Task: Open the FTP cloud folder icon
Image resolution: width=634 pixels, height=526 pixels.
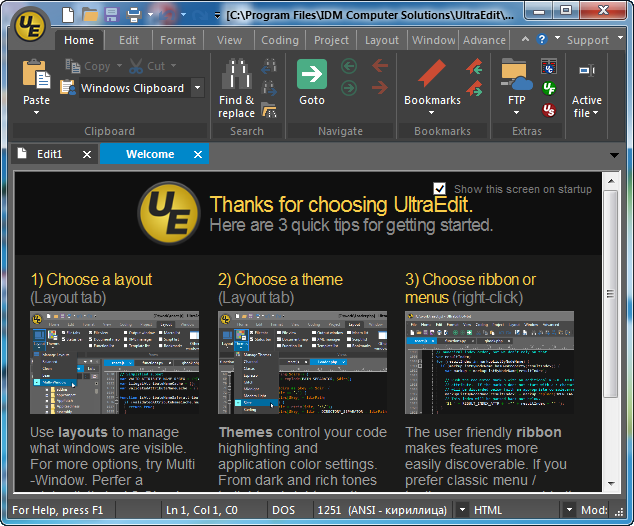Action: tap(516, 75)
